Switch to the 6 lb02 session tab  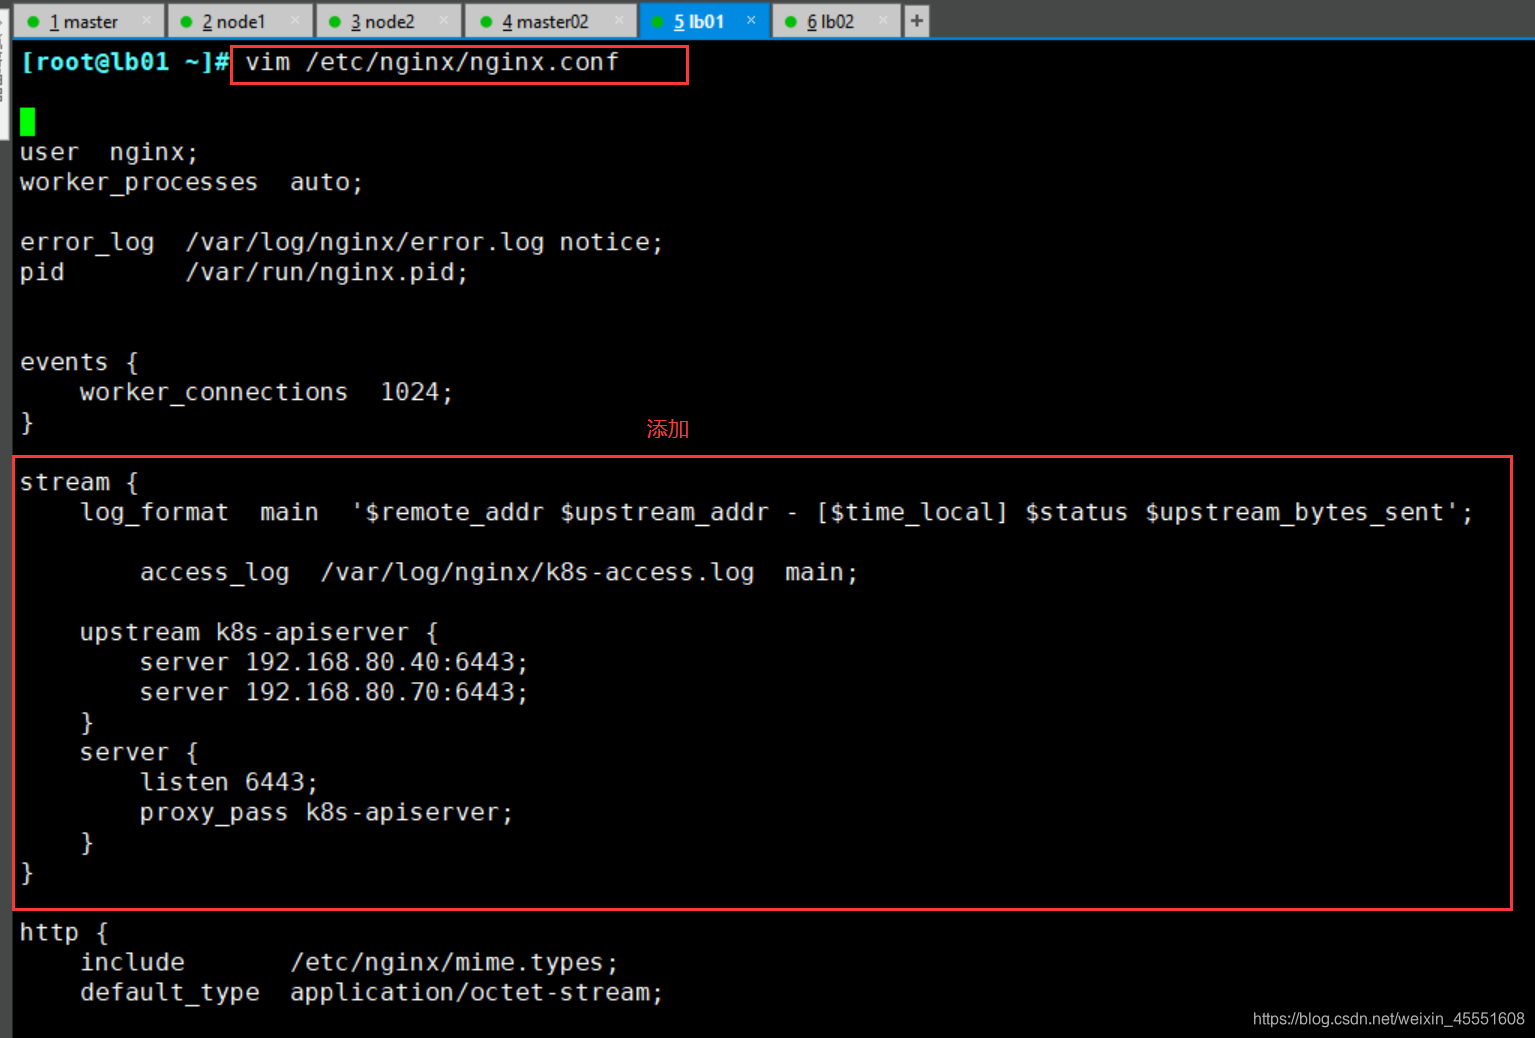click(835, 21)
